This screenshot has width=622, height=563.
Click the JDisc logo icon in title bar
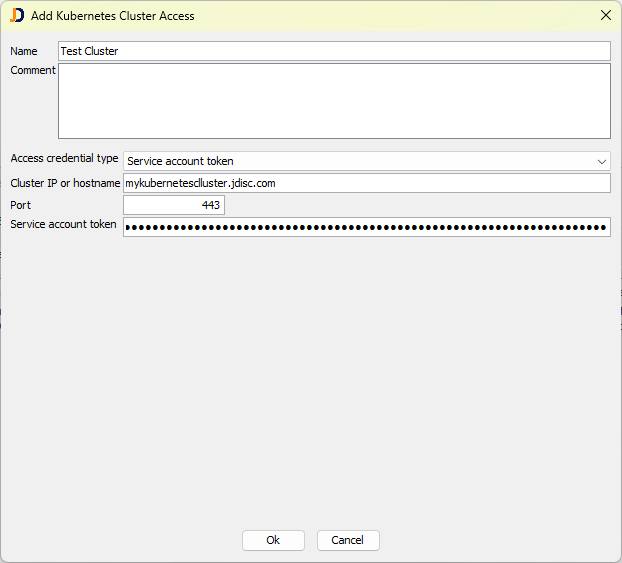[x=17, y=15]
